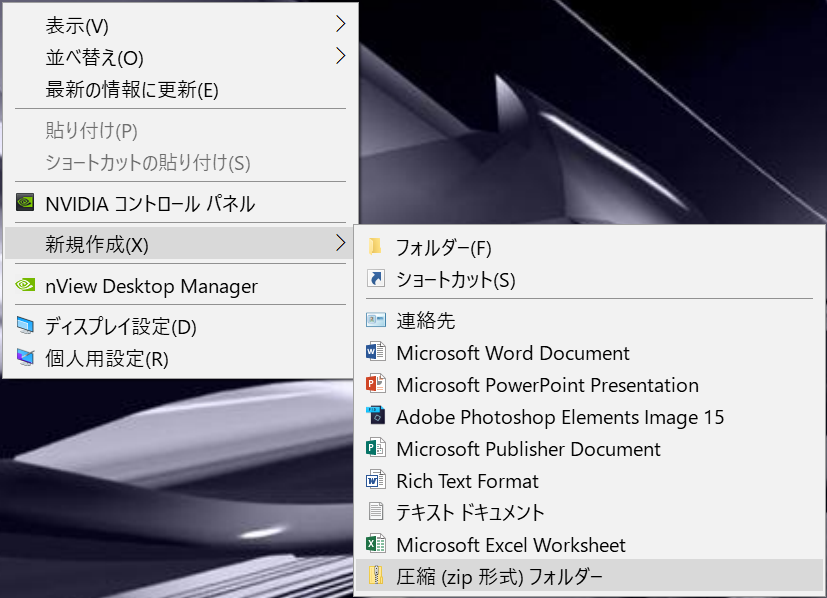Create a new ショートカット(S)
The image size is (827, 598).
point(590,279)
